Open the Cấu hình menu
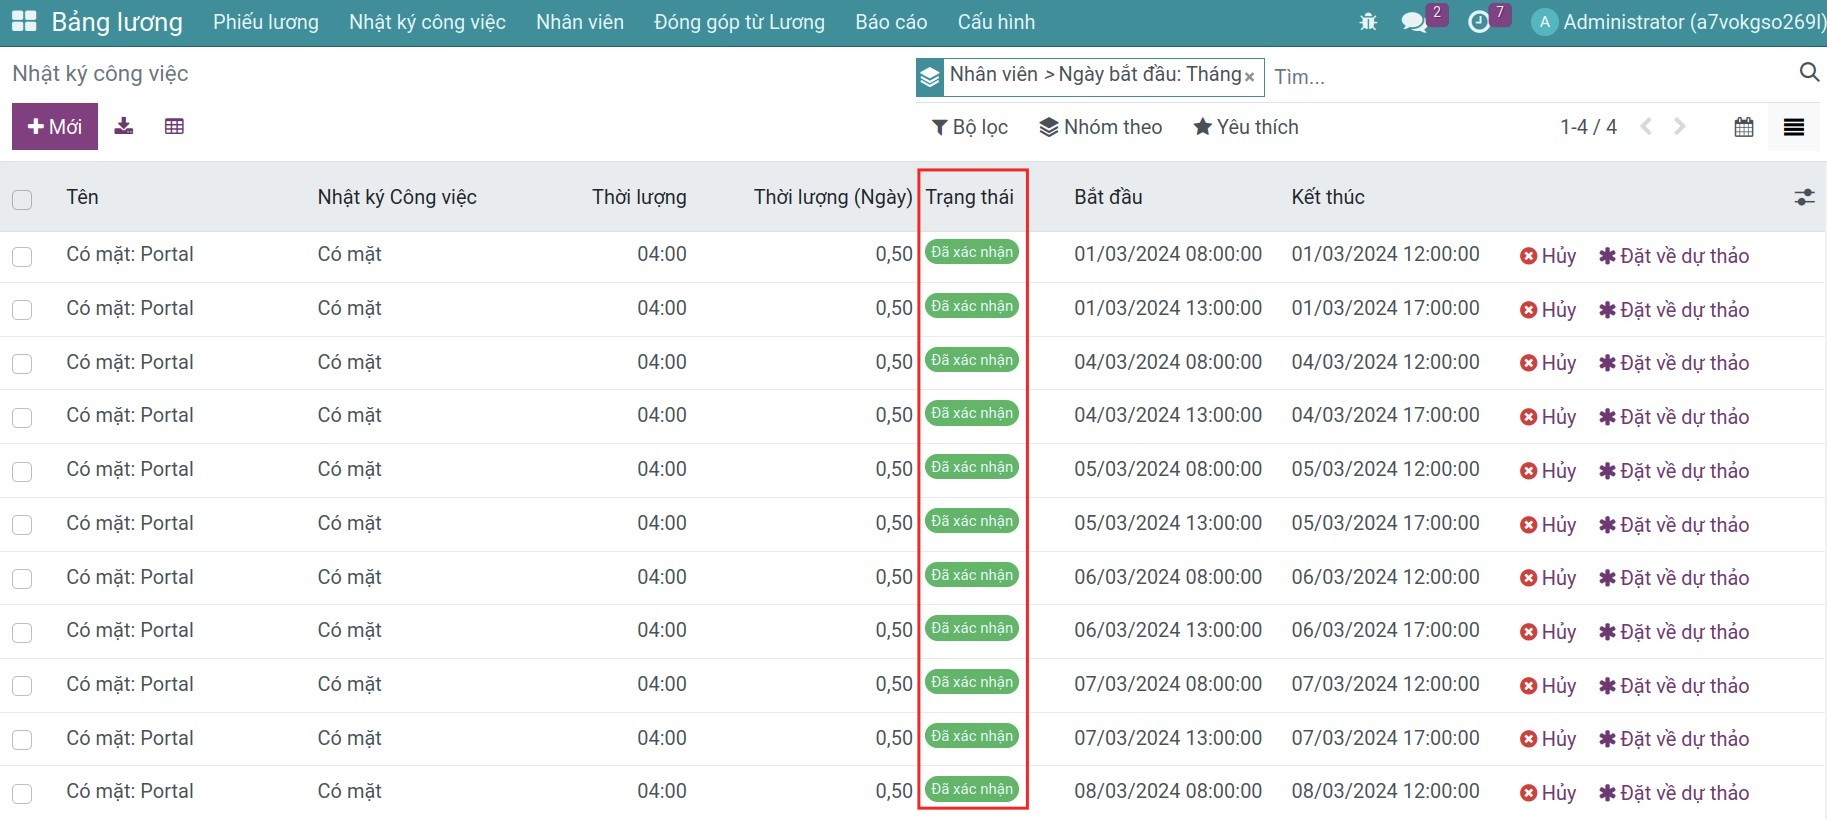 click(996, 22)
